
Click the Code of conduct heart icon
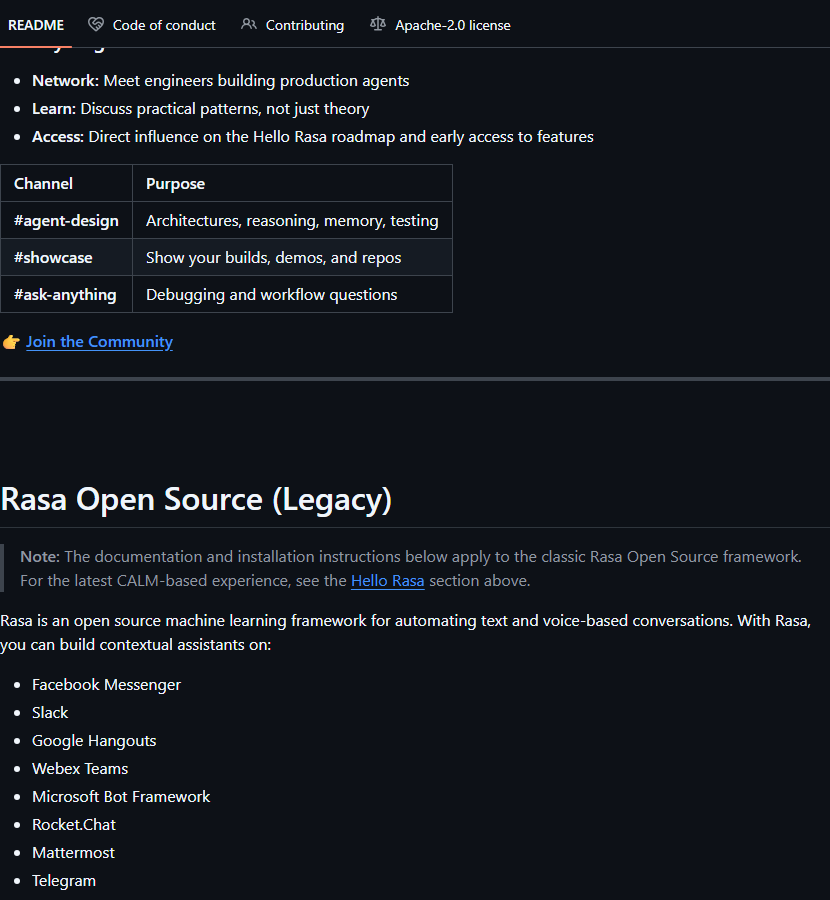[96, 25]
